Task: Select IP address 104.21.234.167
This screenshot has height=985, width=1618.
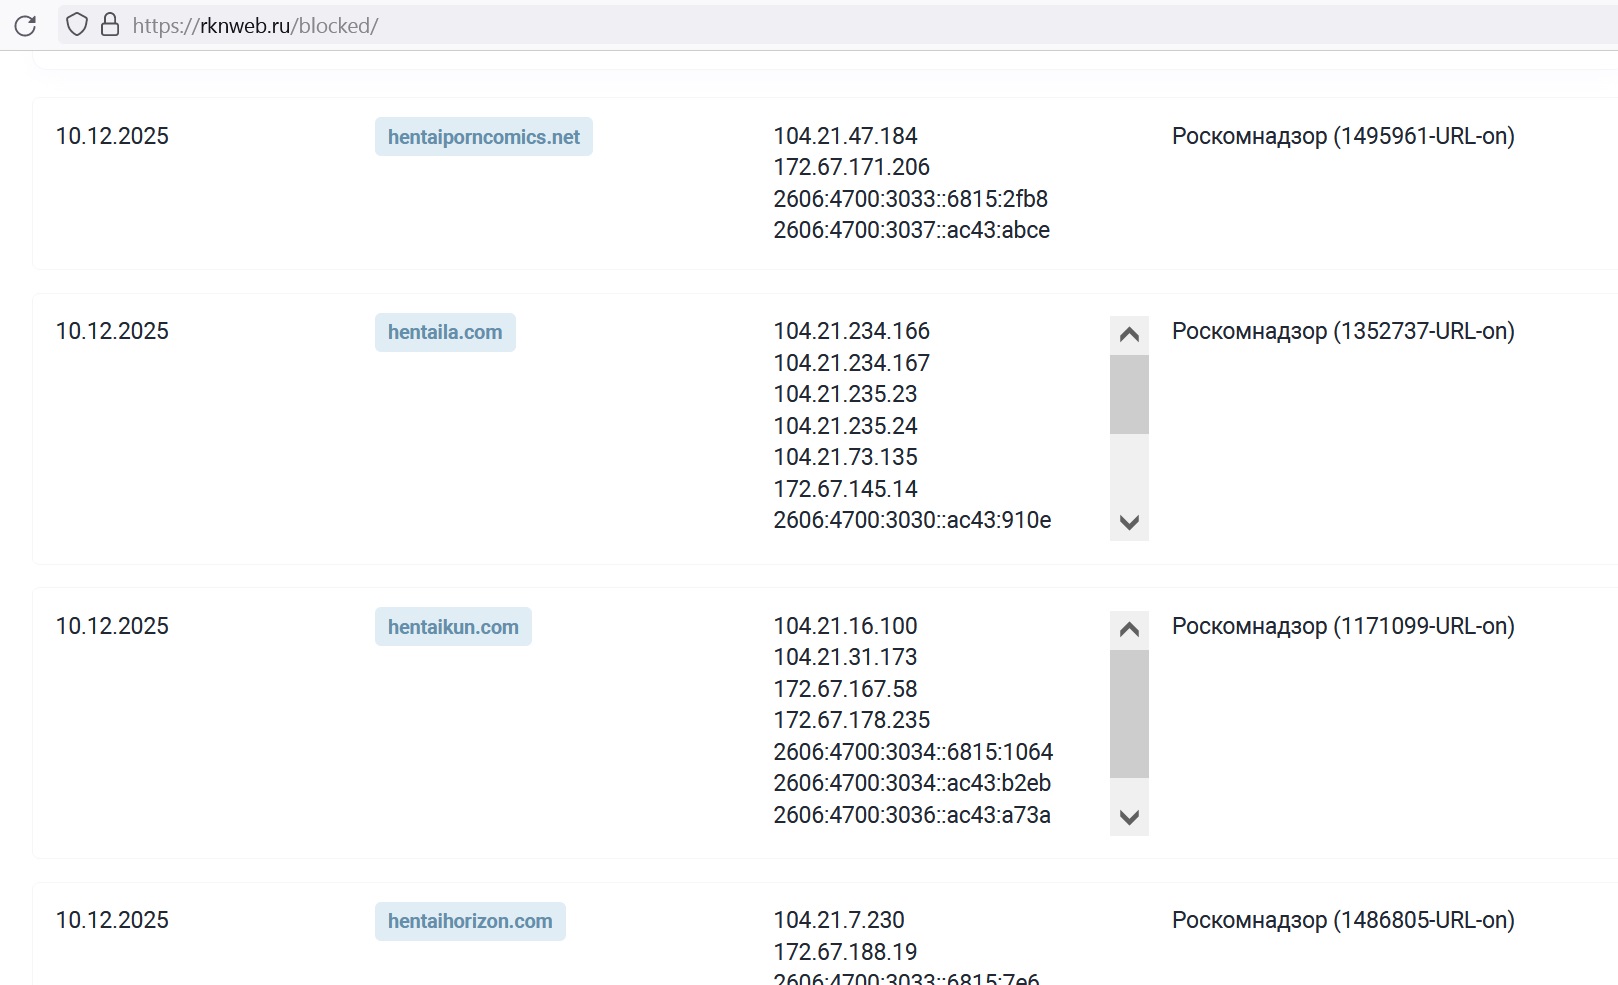Action: [x=851, y=363]
